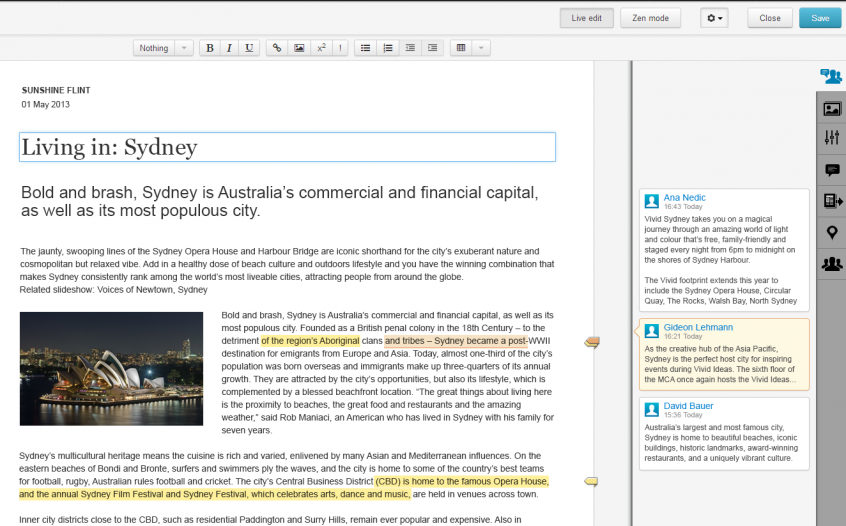This screenshot has height=526, width=846.
Task: Apply superscript formatting
Action: point(320,48)
